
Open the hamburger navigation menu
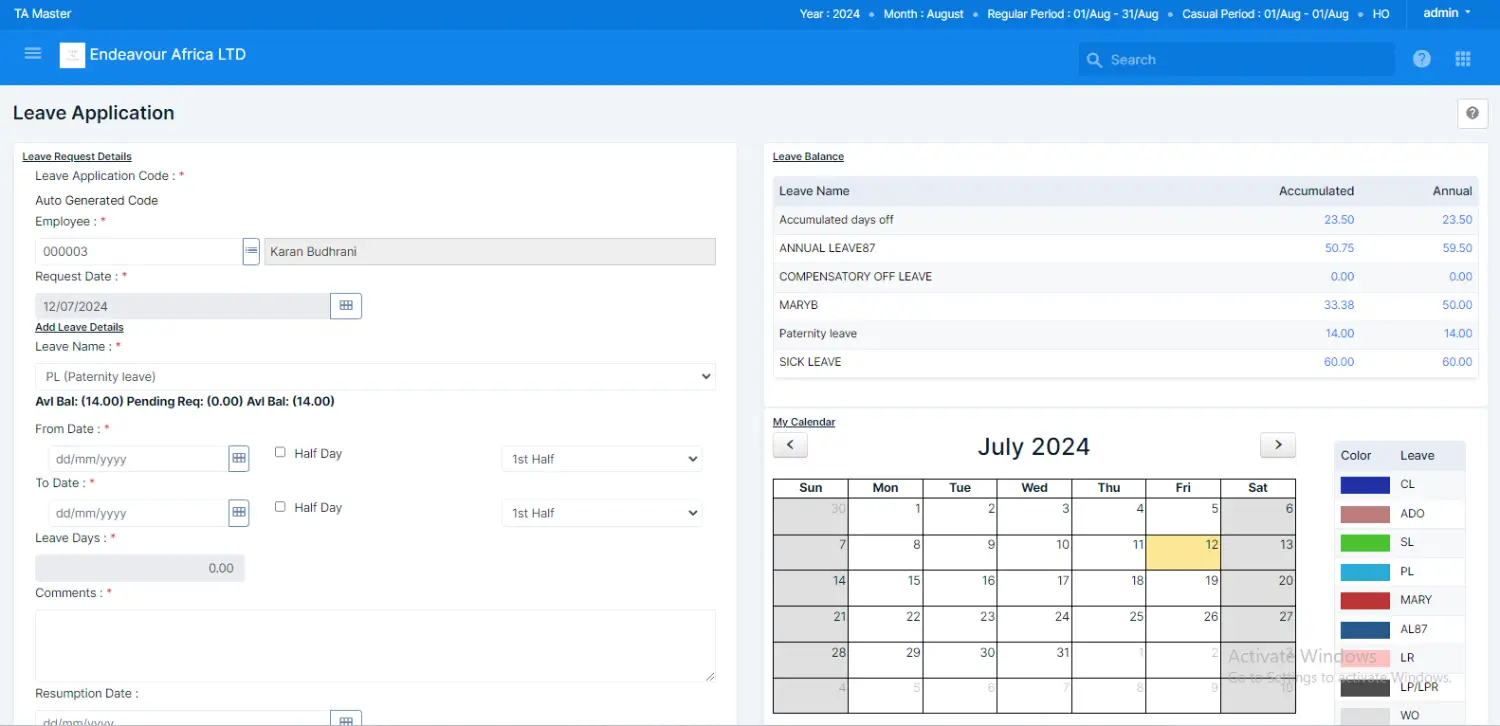point(33,54)
